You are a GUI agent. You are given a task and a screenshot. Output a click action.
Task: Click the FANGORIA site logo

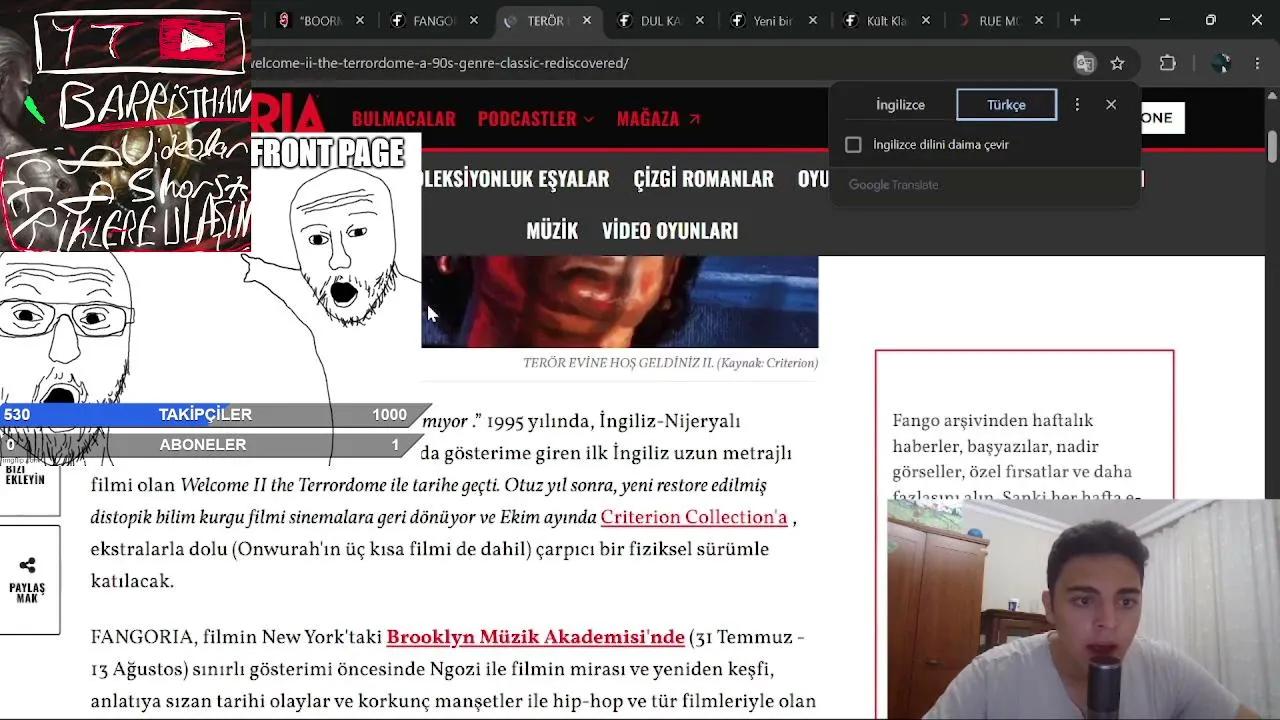pos(288,115)
